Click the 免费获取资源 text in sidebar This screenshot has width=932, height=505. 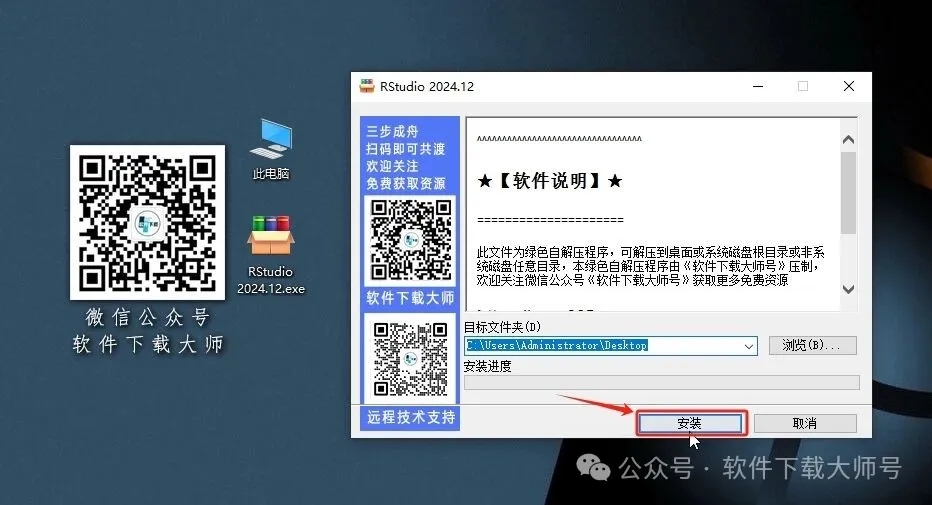[x=406, y=184]
